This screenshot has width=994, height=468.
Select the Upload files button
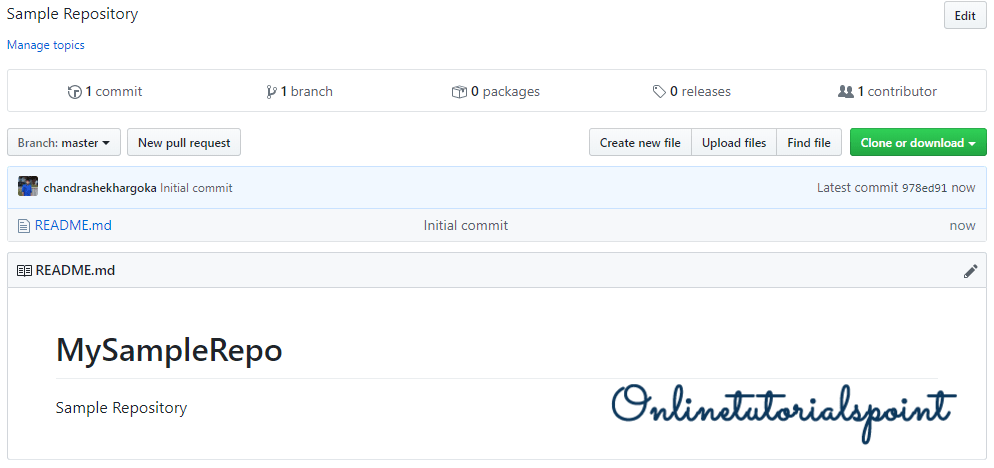tap(734, 143)
